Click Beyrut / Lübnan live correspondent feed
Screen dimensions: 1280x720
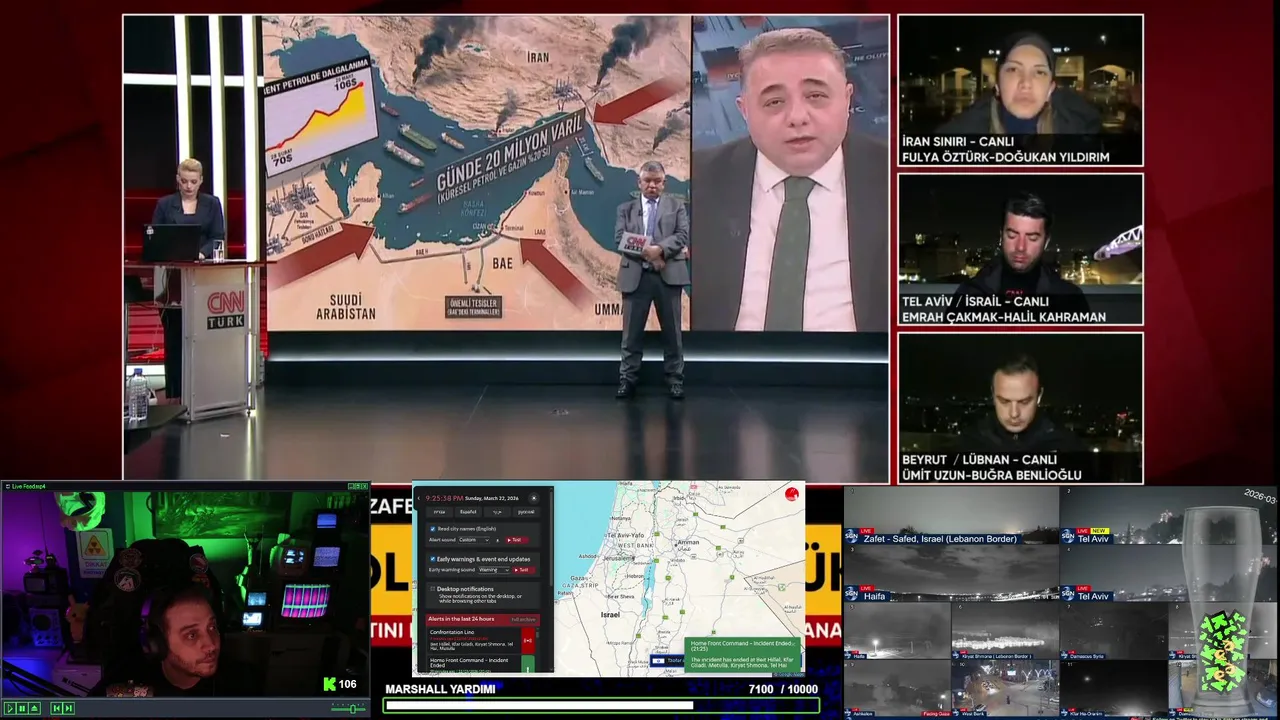pos(1020,408)
